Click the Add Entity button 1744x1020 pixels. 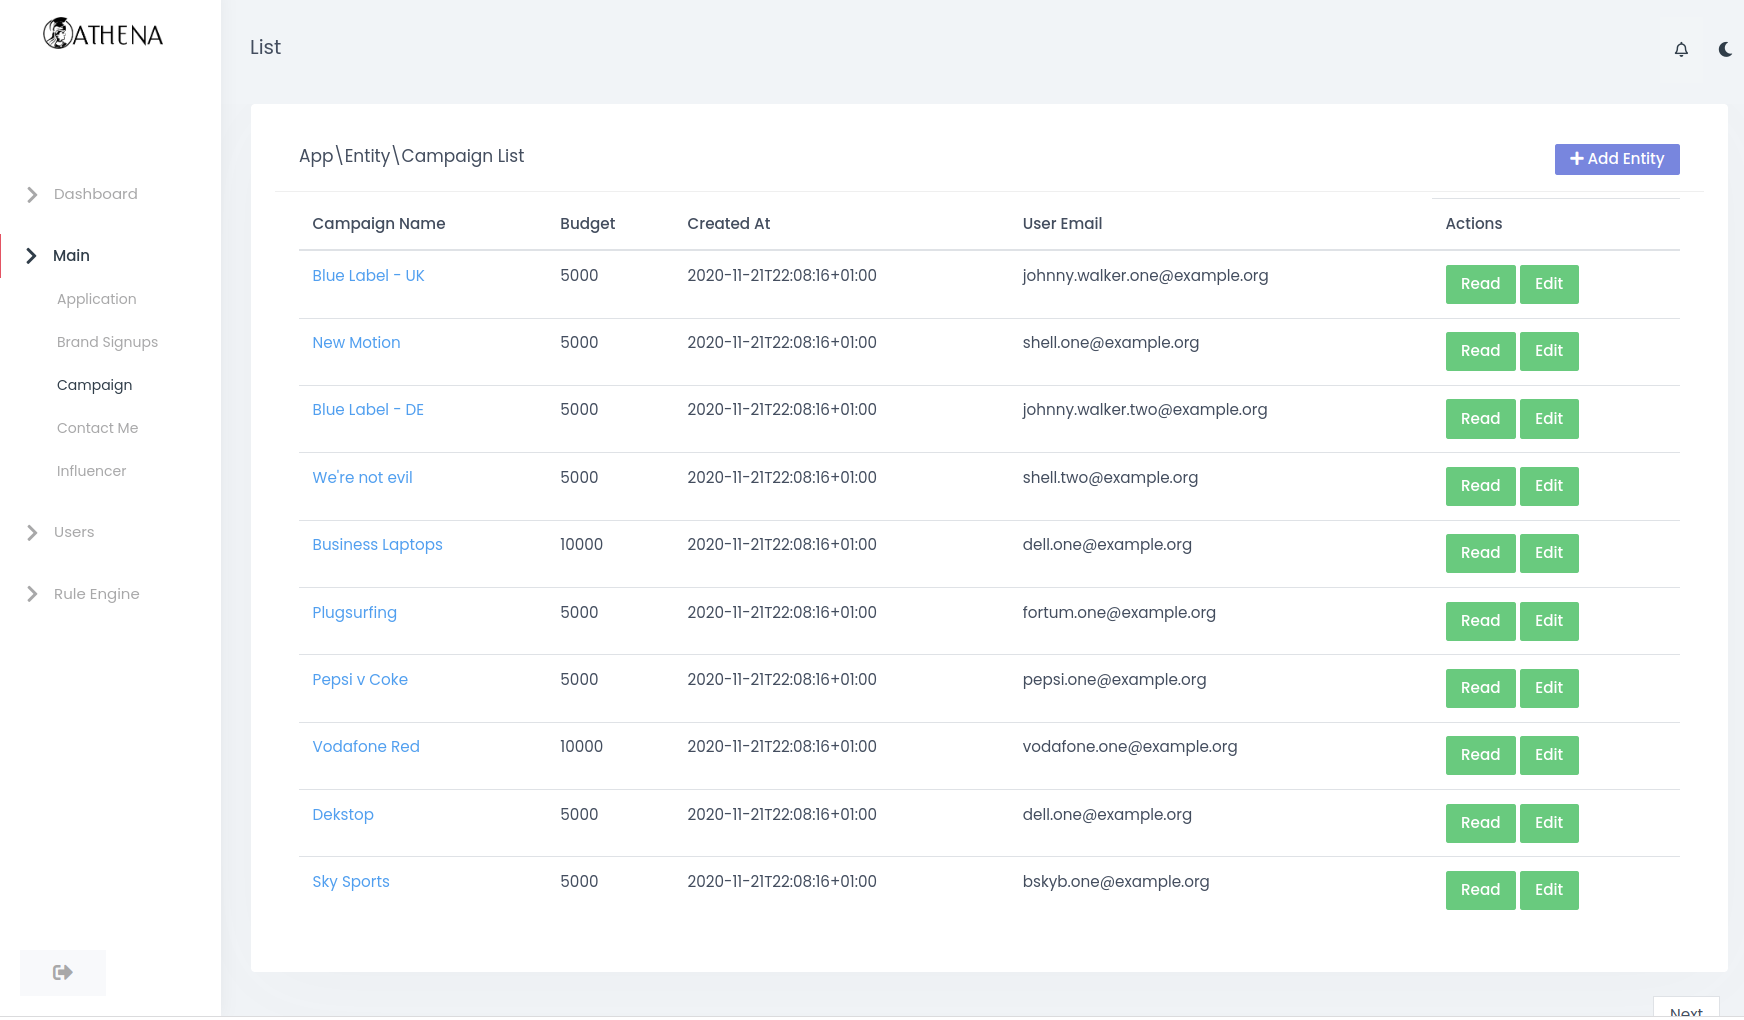pos(1617,159)
